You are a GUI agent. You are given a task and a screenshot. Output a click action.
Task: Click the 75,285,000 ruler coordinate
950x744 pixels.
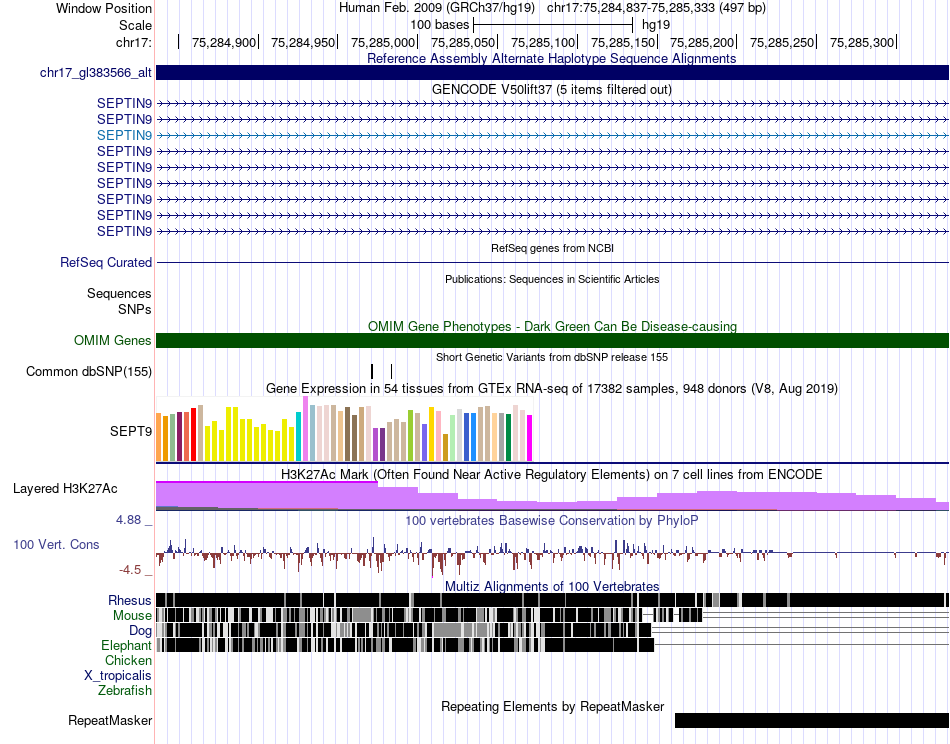click(383, 42)
